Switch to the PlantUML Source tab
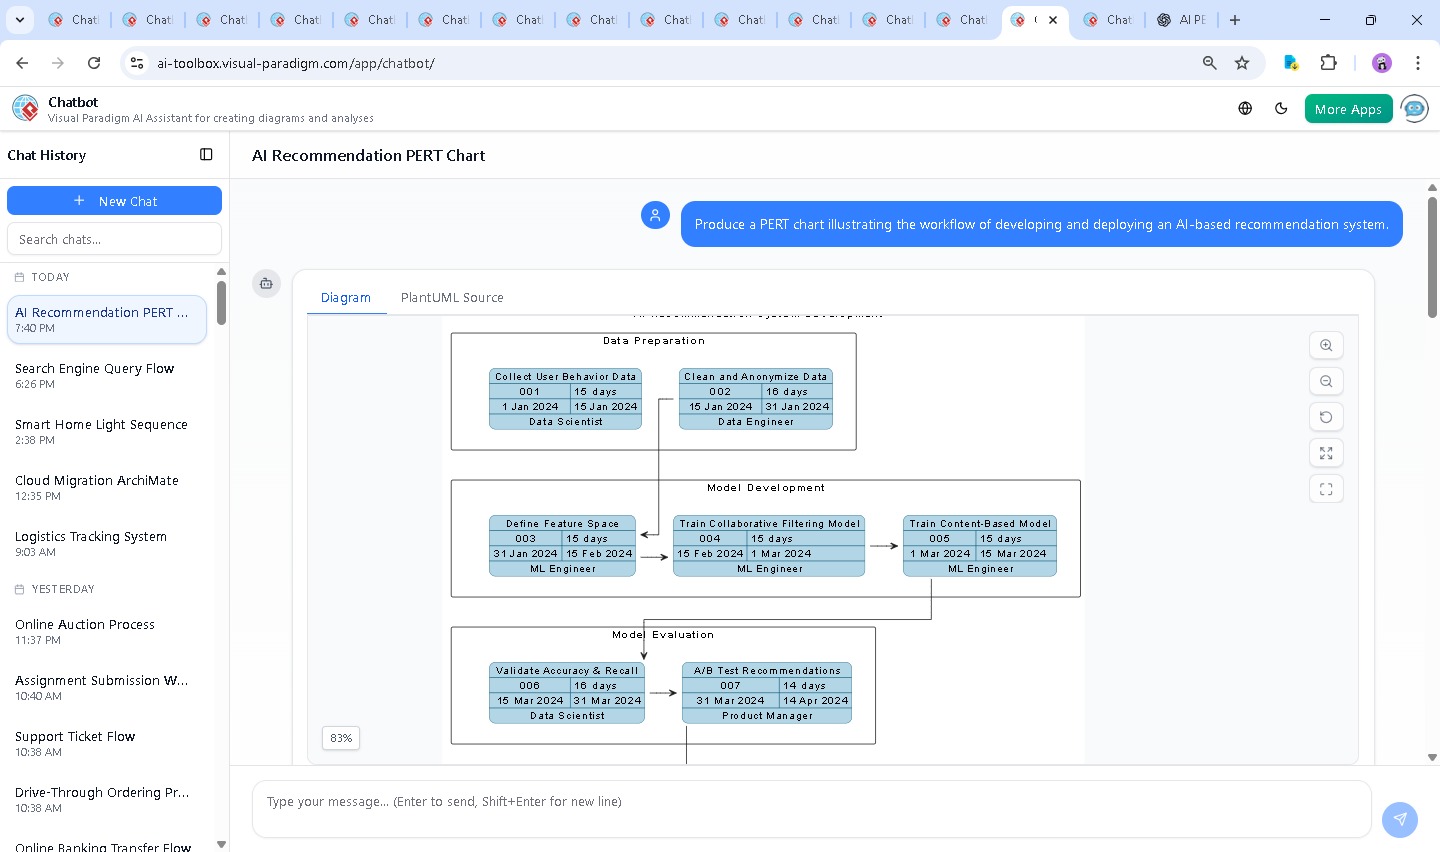1440x852 pixels. pos(451,297)
